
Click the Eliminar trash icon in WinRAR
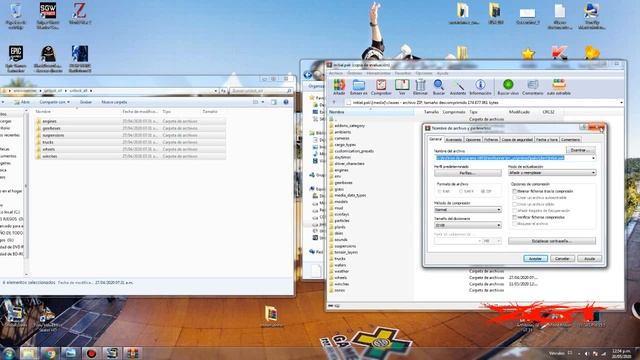[420, 87]
